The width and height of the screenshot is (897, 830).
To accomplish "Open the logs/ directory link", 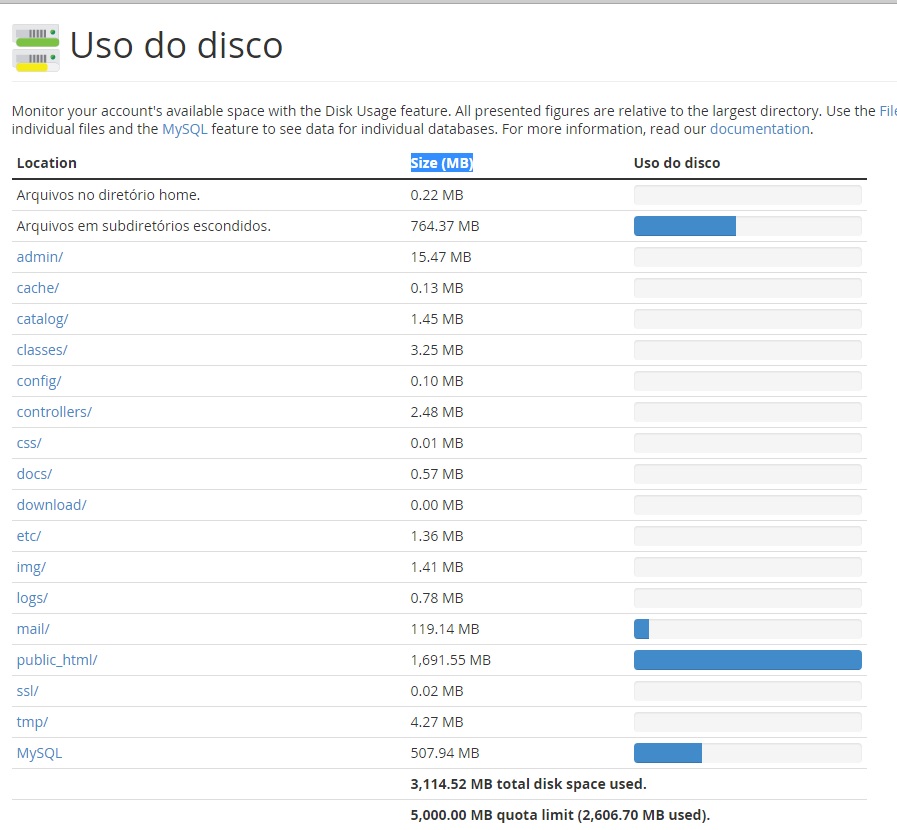I will [x=32, y=598].
